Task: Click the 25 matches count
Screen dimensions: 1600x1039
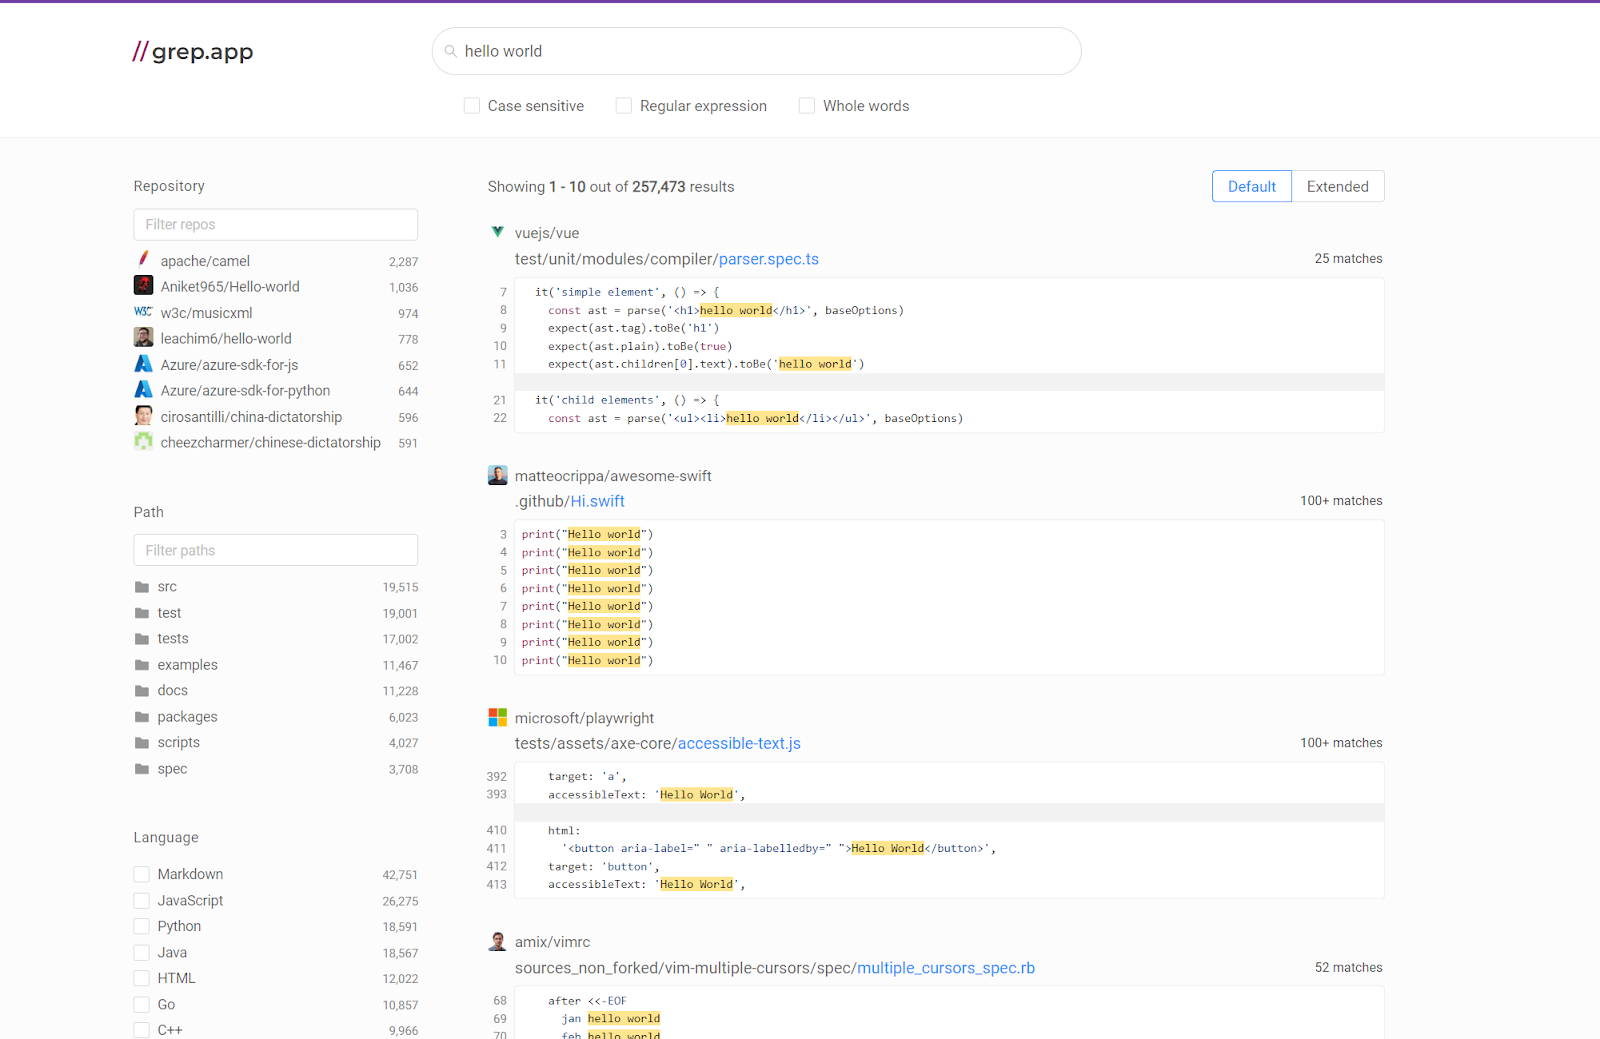Action: [x=1348, y=258]
